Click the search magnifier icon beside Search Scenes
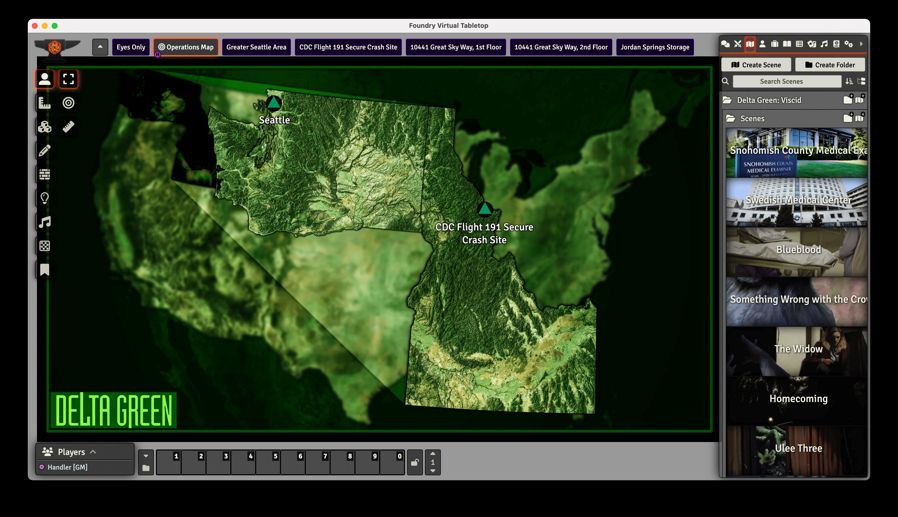 [726, 81]
